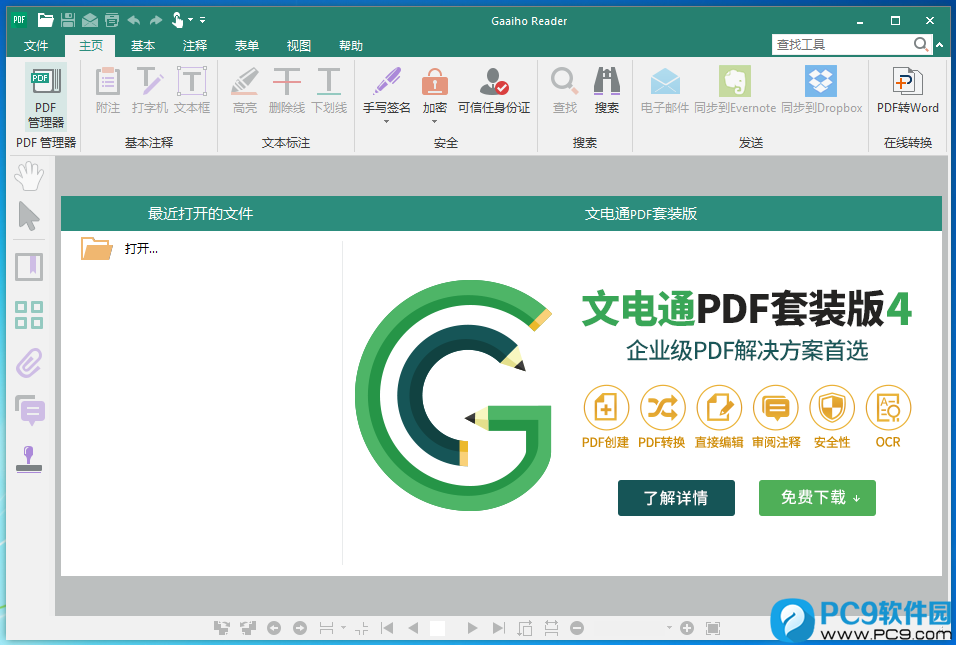Click the save floppy-disk icon in title bar
This screenshot has height=645, width=956.
point(68,20)
